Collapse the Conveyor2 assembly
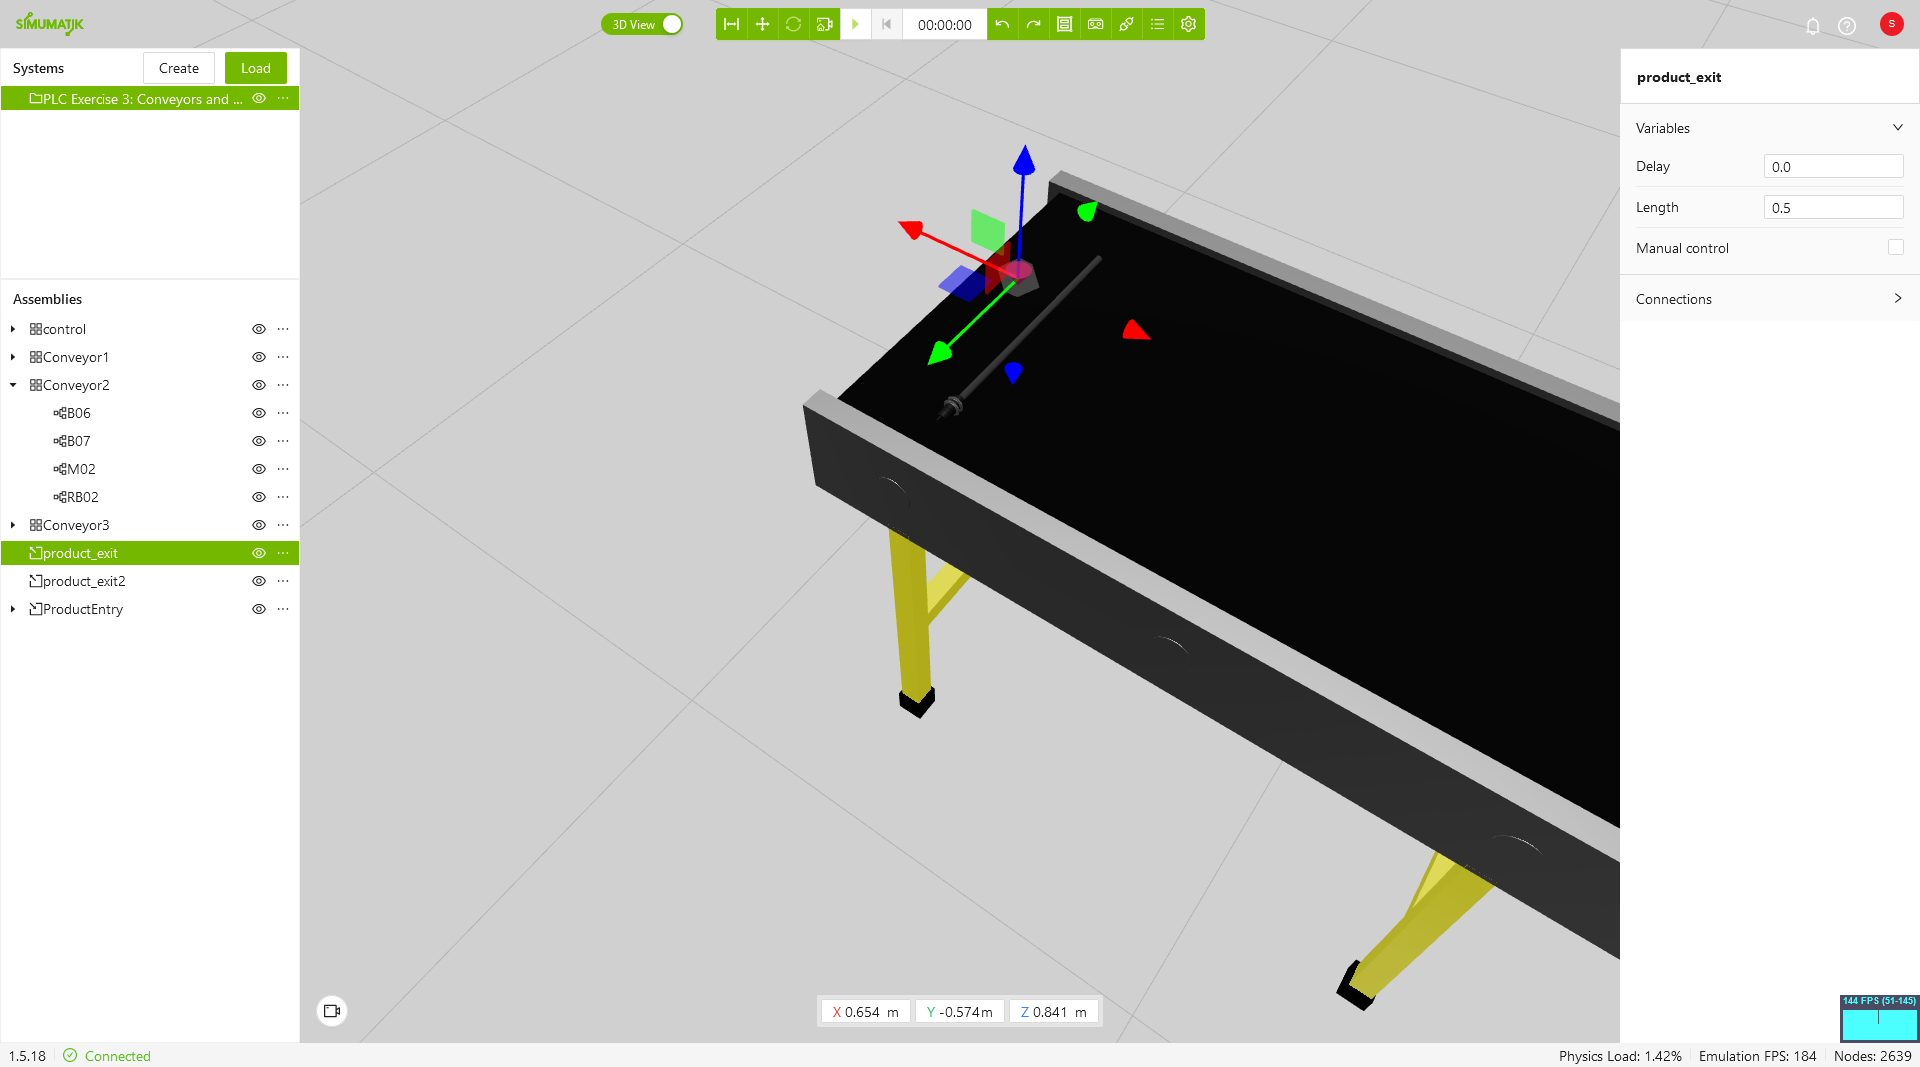This screenshot has height=1067, width=1920. [x=13, y=385]
